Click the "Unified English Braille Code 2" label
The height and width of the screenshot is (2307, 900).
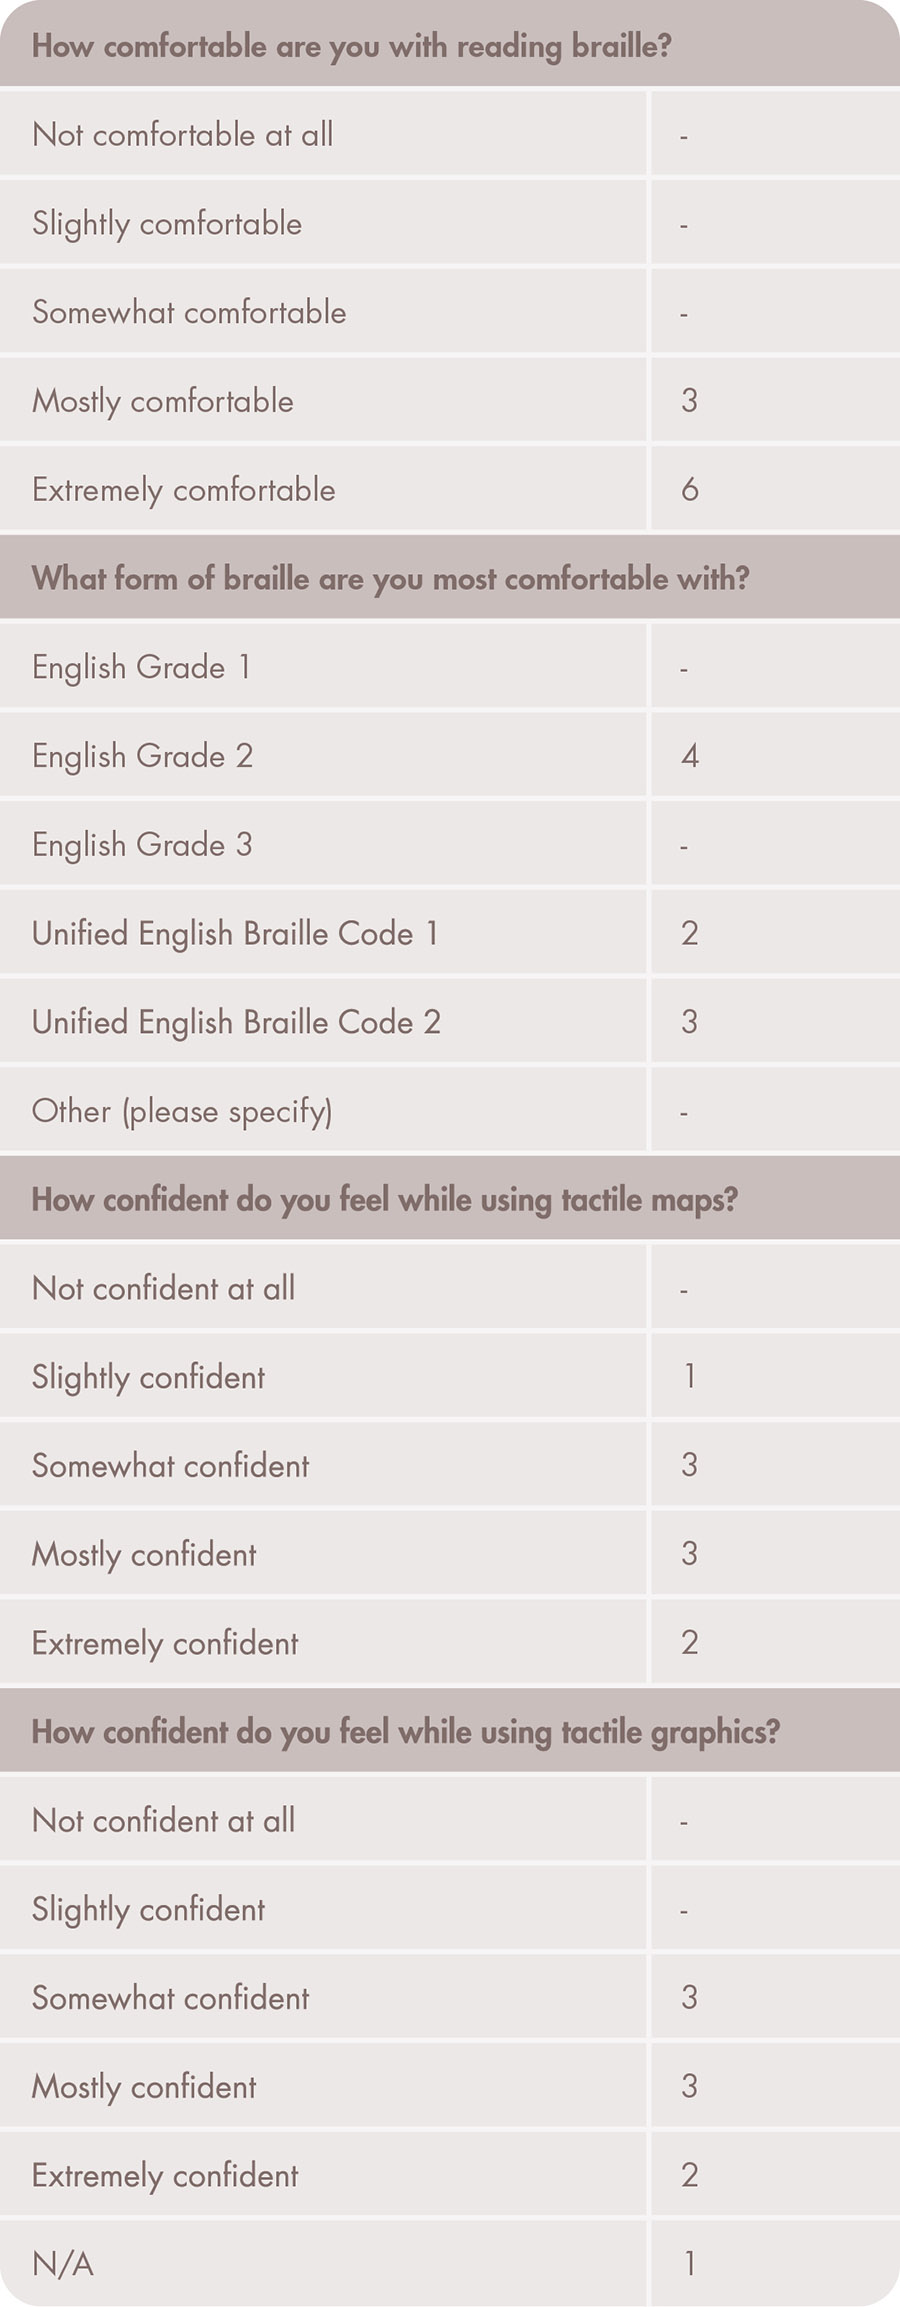click(x=236, y=1022)
